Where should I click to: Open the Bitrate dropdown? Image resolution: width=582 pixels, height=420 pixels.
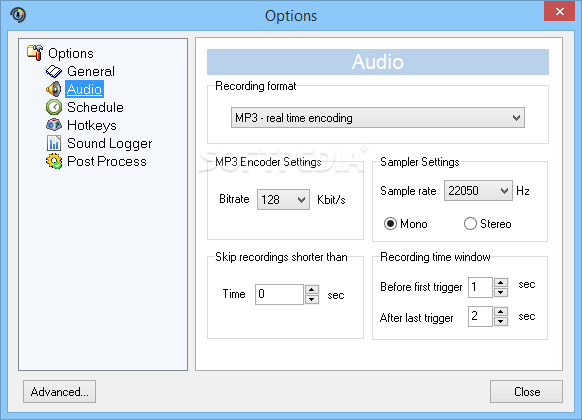coord(283,200)
